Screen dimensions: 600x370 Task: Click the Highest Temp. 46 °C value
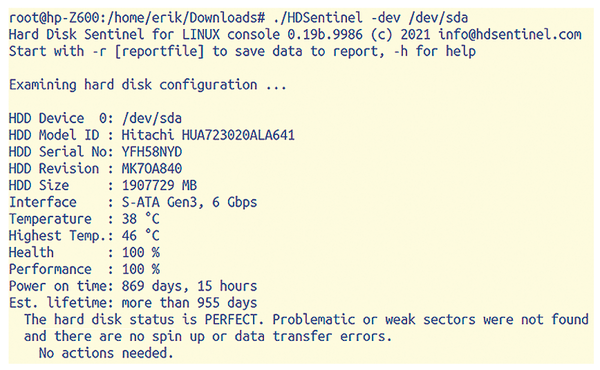point(140,236)
